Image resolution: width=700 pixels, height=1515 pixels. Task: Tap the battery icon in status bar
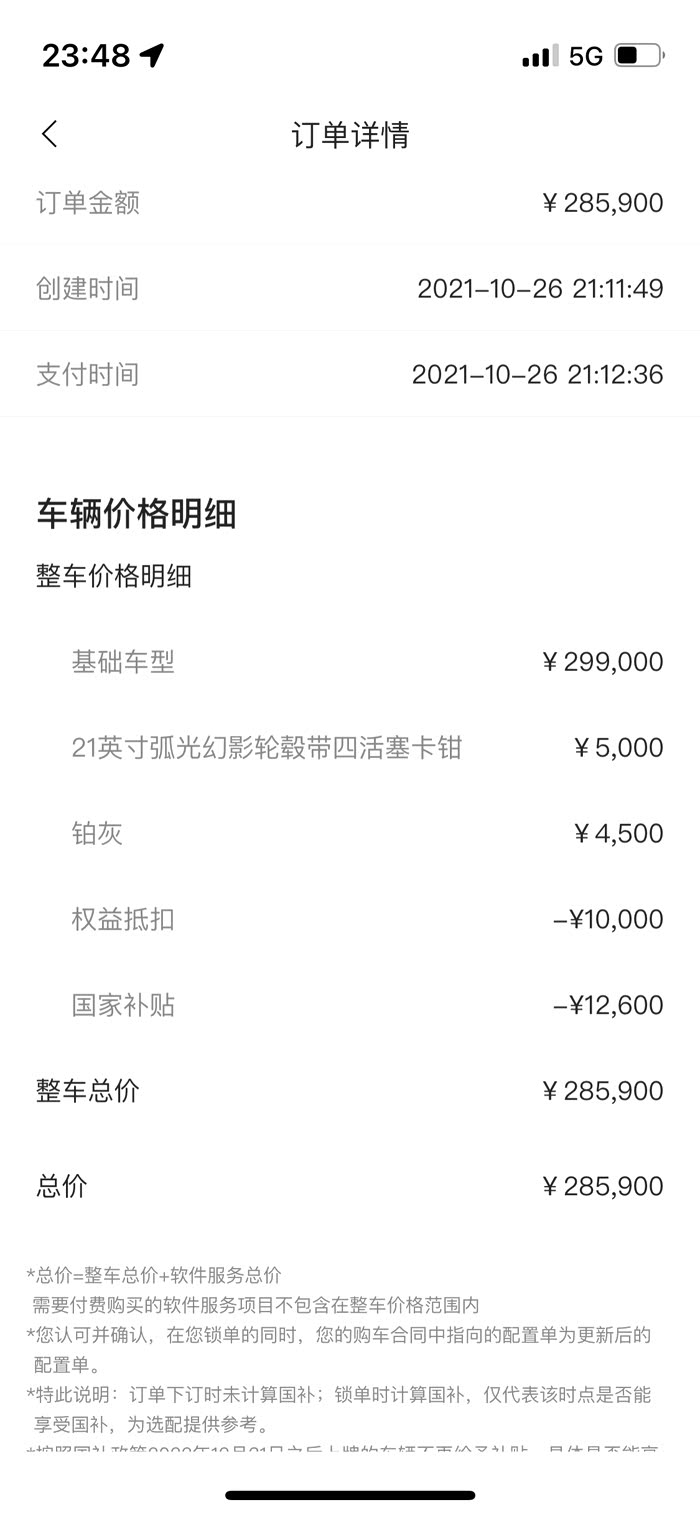638,56
